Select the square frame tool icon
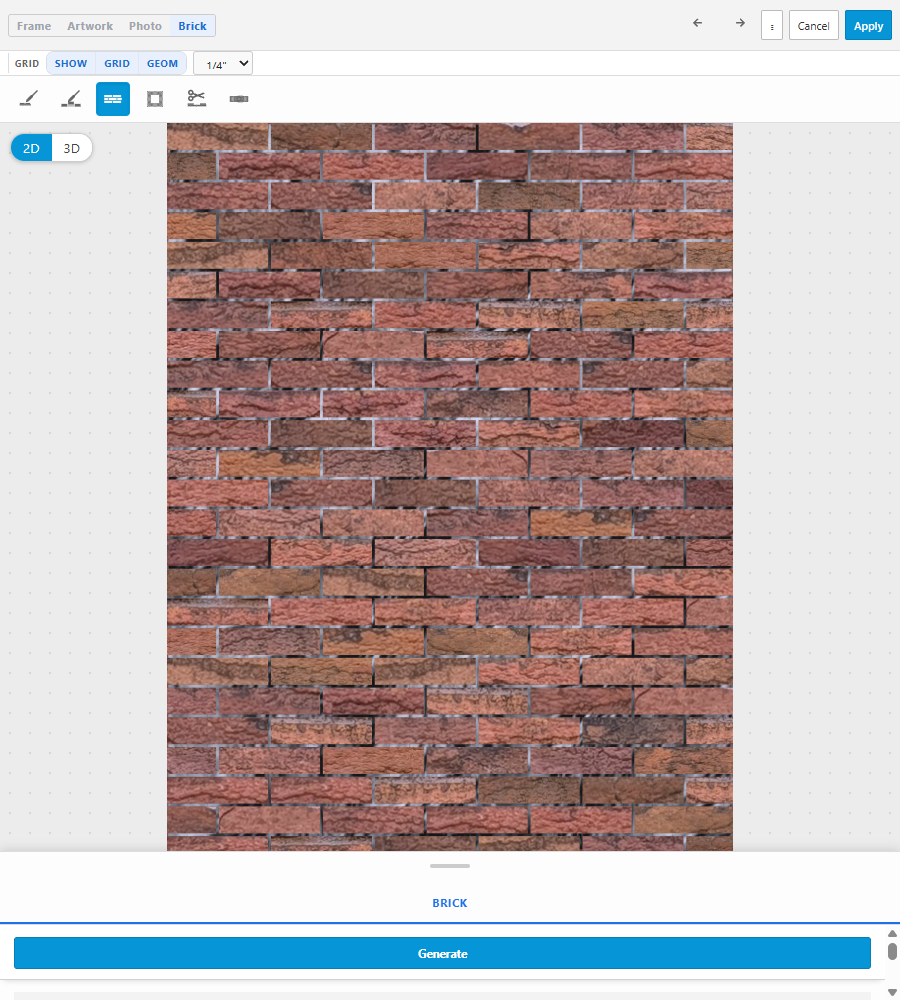Image resolution: width=900 pixels, height=1000 pixels. (x=155, y=99)
